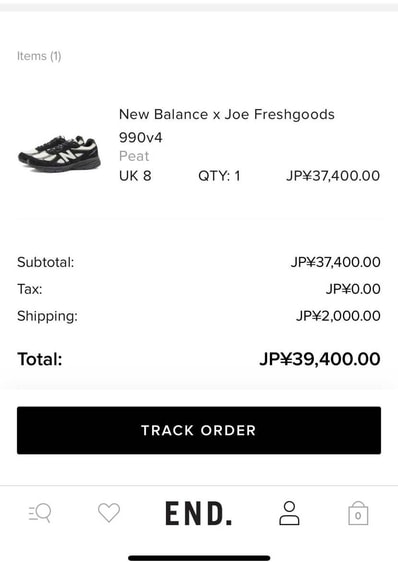Tap the Total amount JP¥39,400.00

click(x=320, y=359)
